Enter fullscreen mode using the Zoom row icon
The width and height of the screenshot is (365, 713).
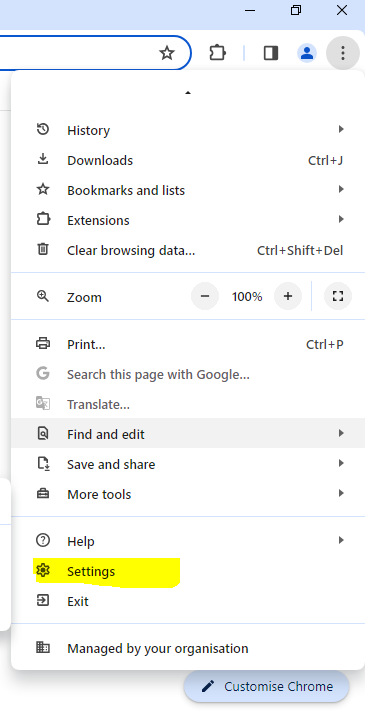(x=338, y=296)
